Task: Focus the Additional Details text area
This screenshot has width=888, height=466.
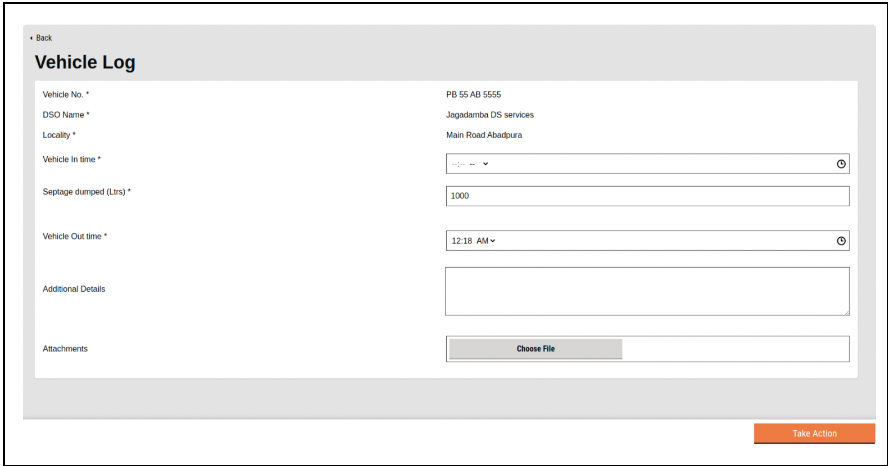Action: 647,291
